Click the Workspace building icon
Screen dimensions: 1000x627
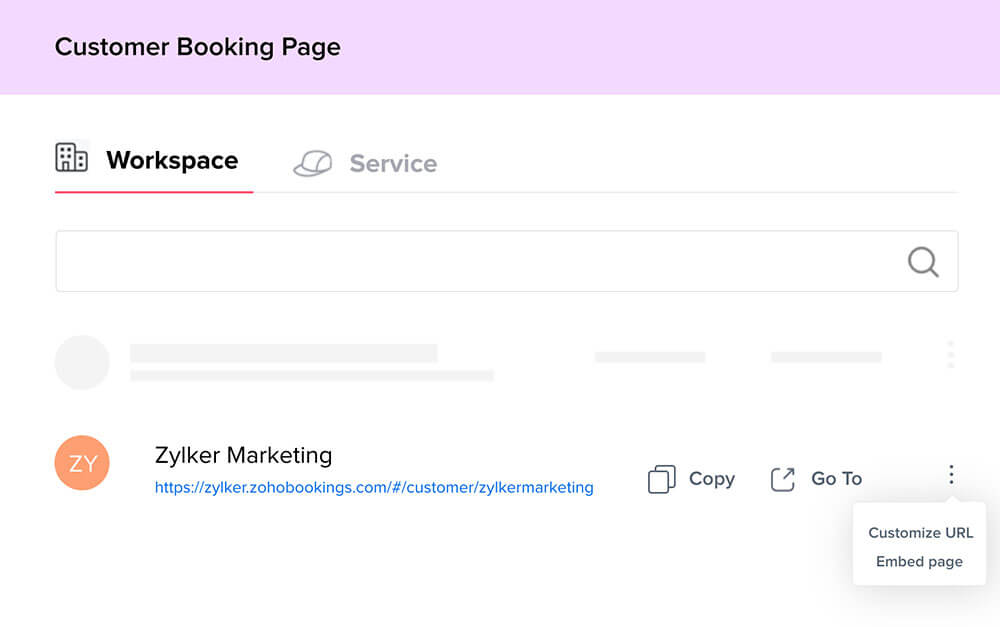coord(71,157)
